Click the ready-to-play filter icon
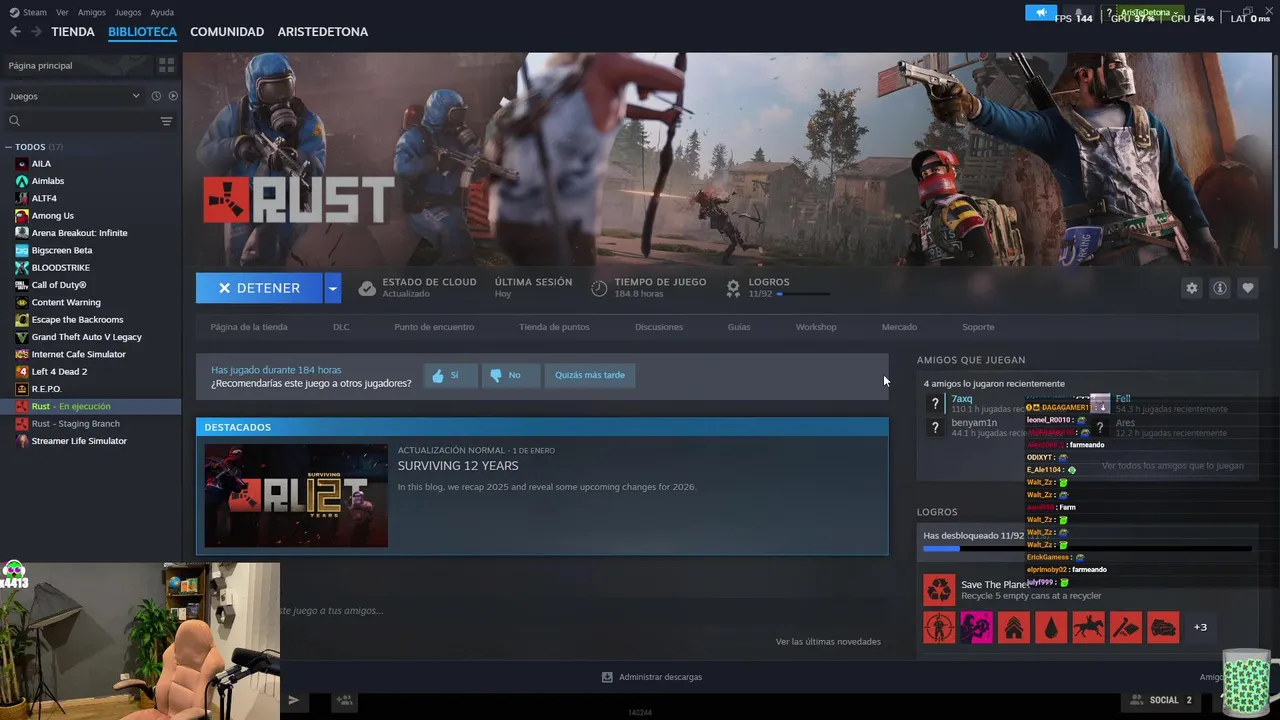Screen dimensions: 1280x720 173,96
